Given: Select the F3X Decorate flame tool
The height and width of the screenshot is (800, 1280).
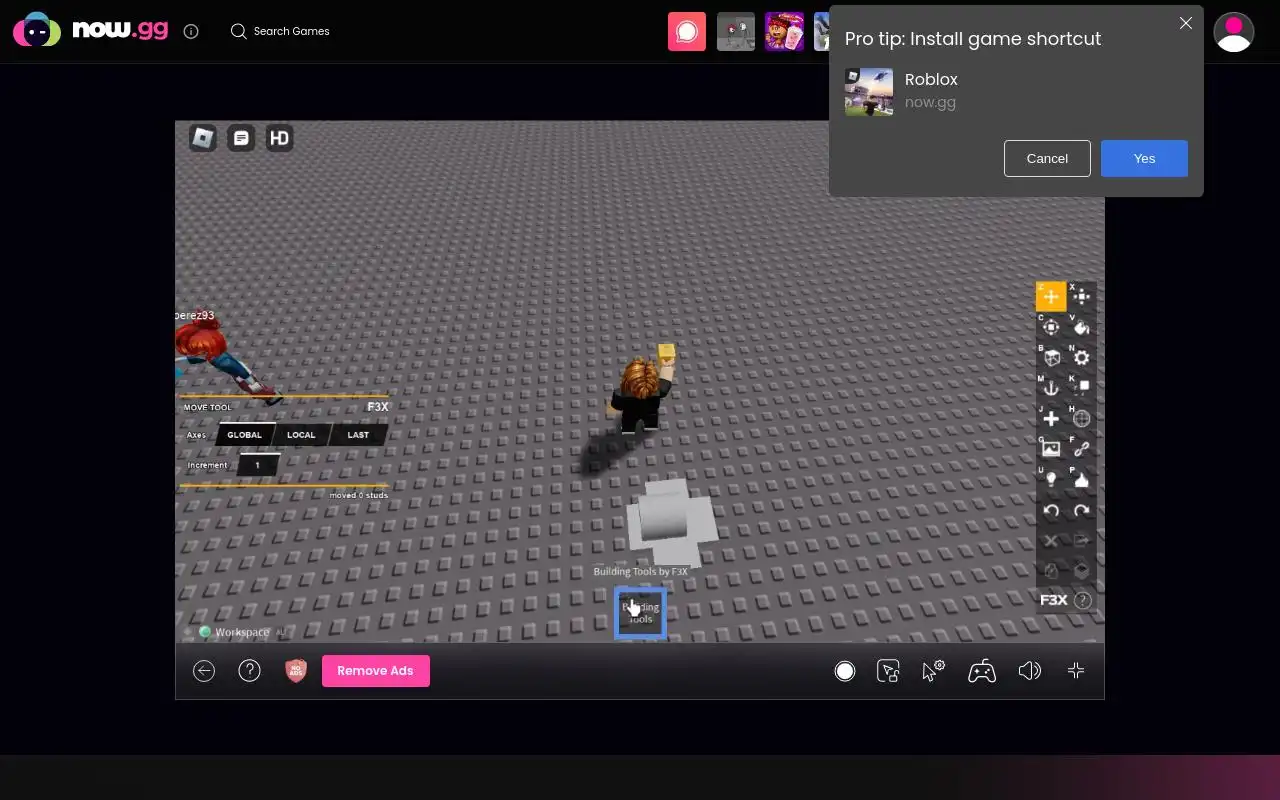Looking at the screenshot, I should 1082,480.
